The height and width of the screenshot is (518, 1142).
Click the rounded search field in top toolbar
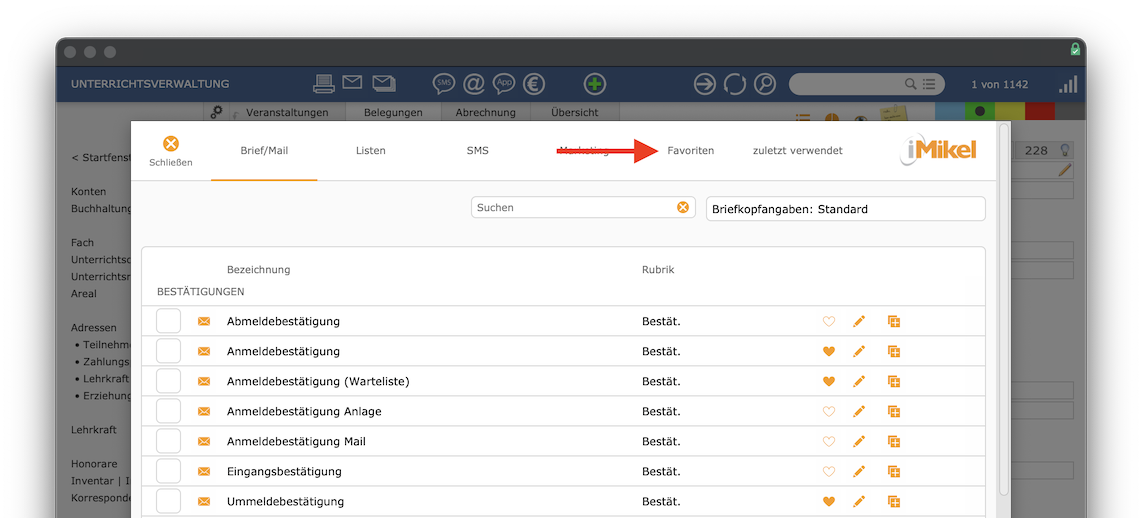point(867,84)
